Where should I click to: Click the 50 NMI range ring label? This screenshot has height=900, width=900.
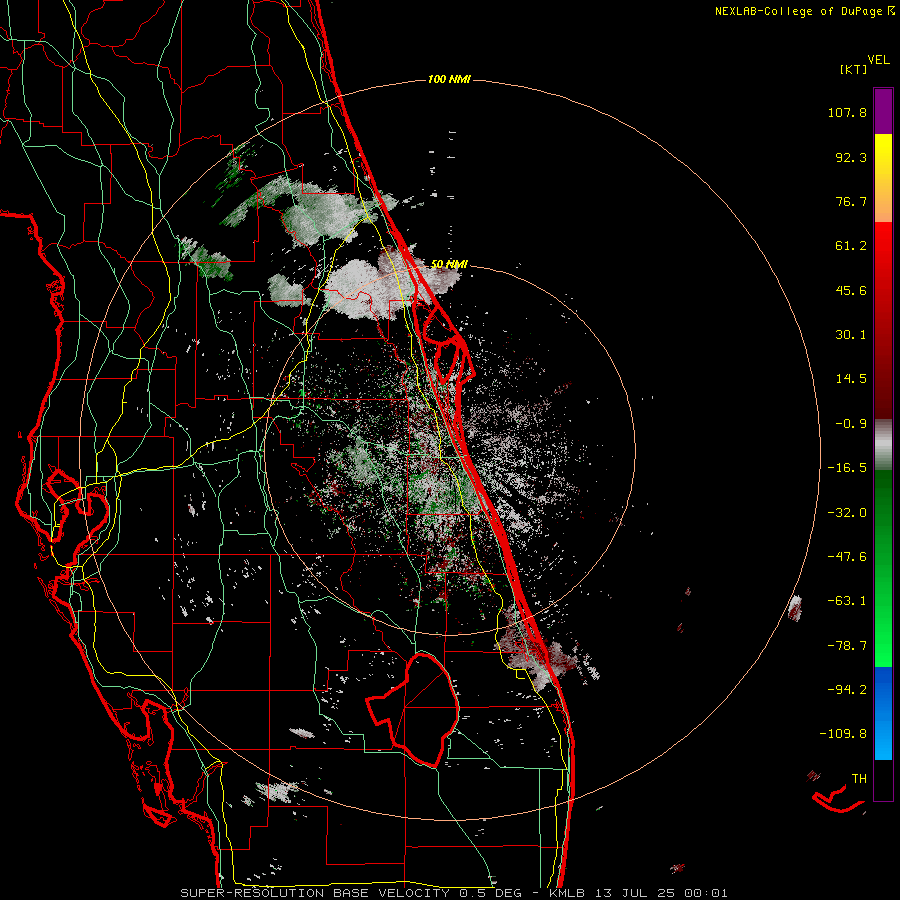449,264
